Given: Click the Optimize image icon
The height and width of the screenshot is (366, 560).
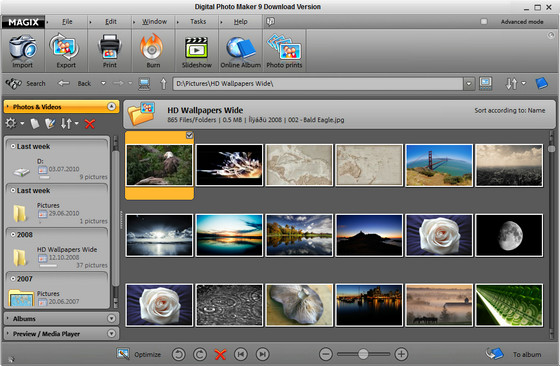Looking at the screenshot, I should click(123, 354).
